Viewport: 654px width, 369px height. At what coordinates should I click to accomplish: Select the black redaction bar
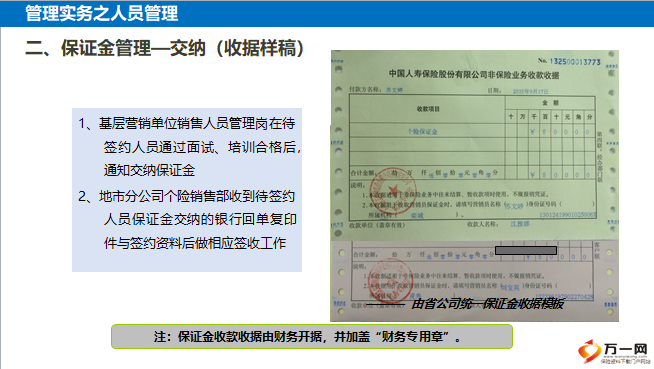tap(526, 250)
